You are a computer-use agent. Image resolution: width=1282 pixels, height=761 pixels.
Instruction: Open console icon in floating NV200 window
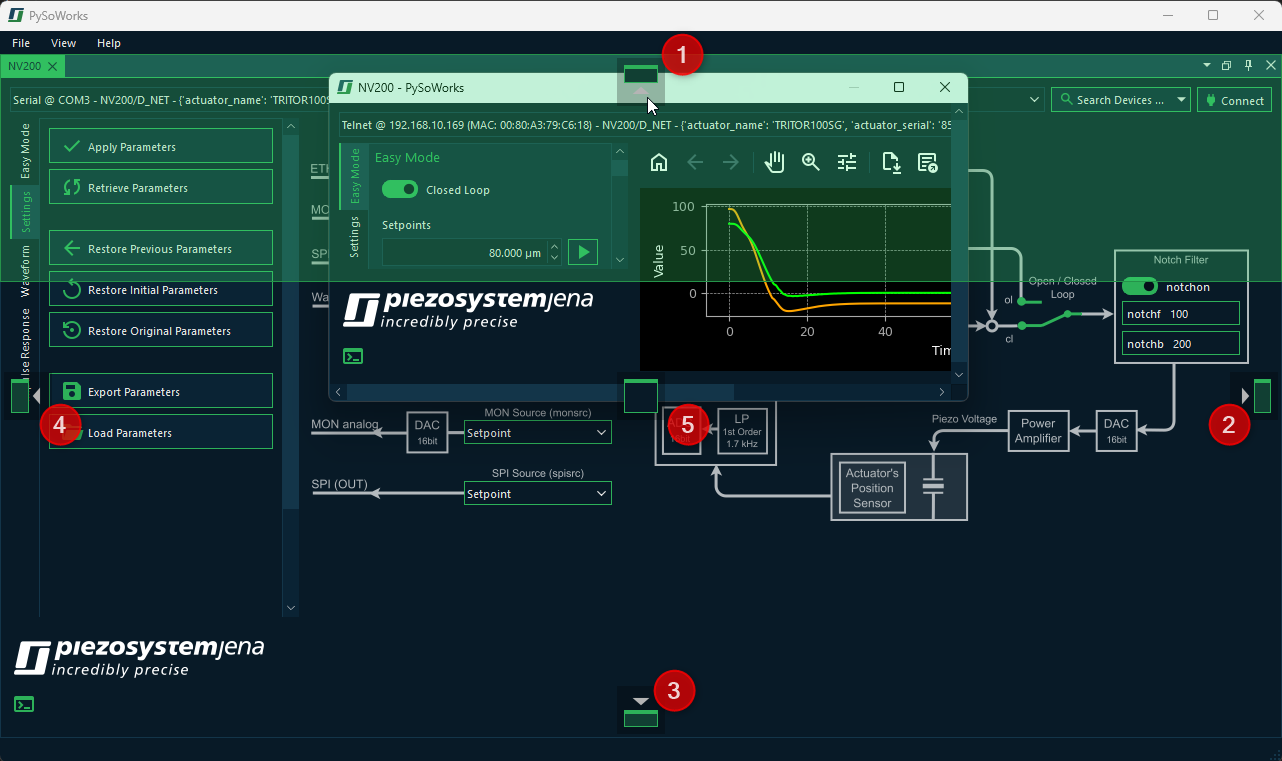click(352, 355)
